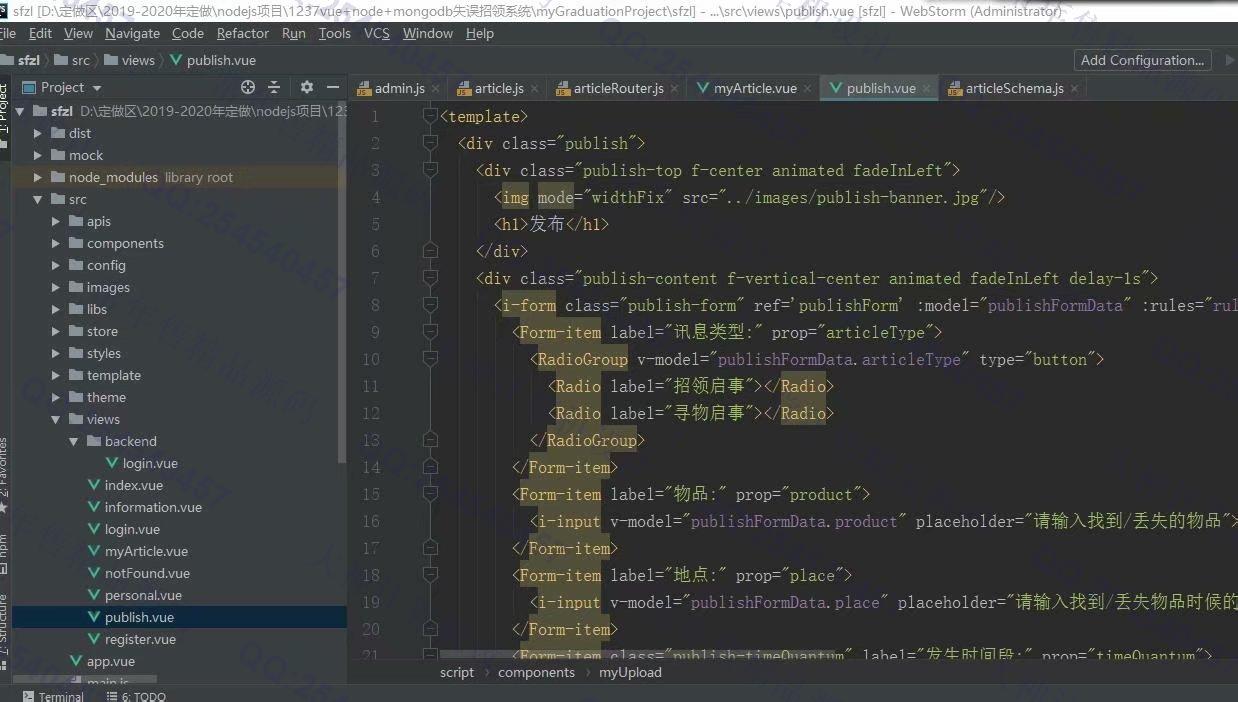Click the Add Configuration button
The image size is (1238, 702).
pyautogui.click(x=1142, y=60)
